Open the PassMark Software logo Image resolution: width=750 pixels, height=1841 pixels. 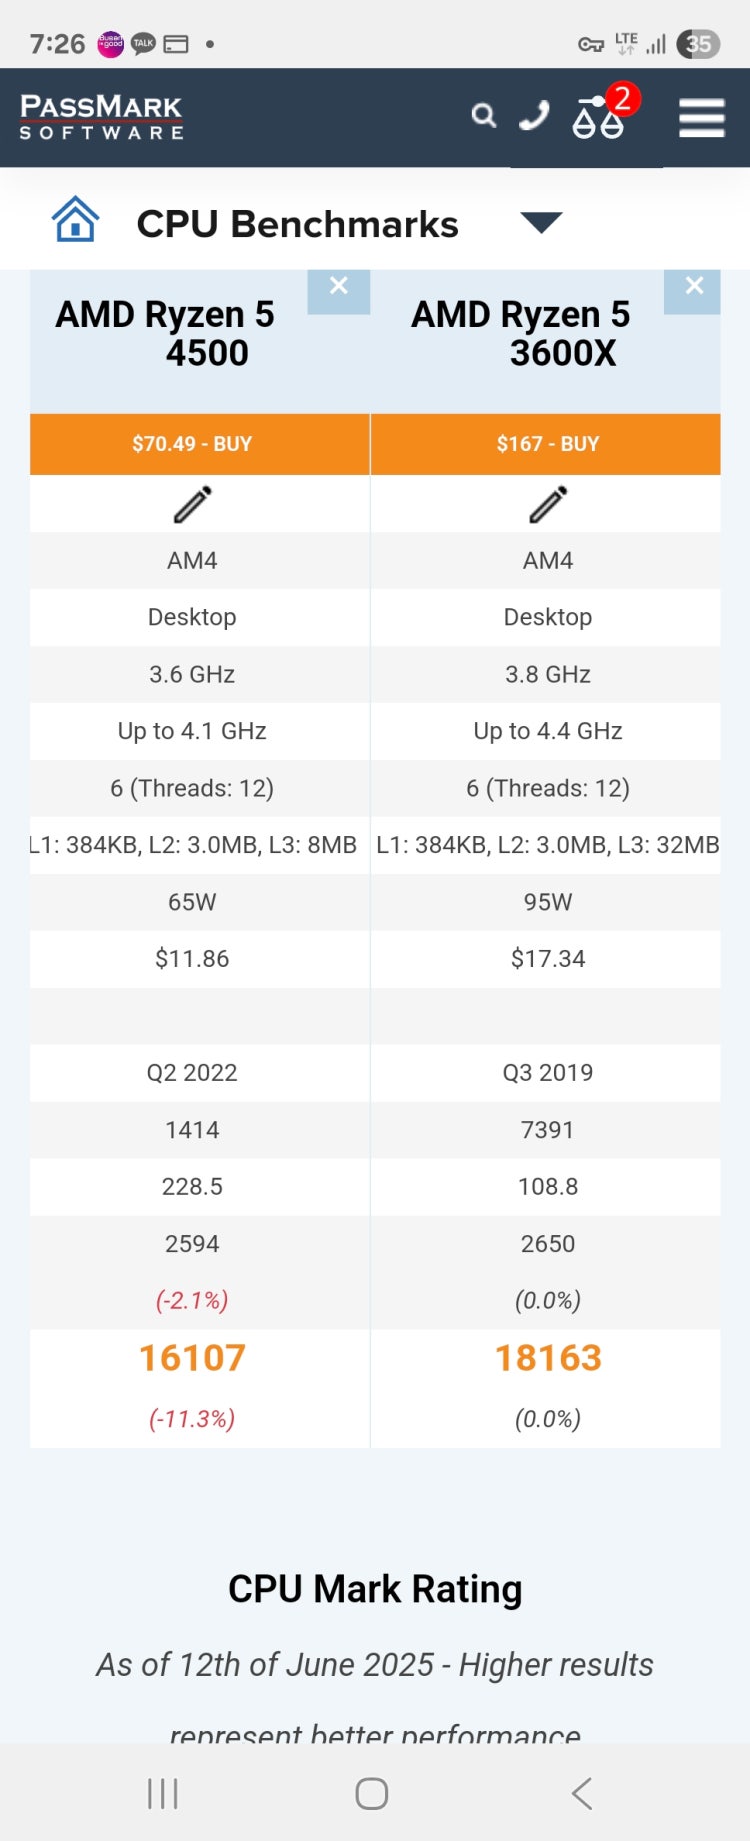(x=101, y=117)
